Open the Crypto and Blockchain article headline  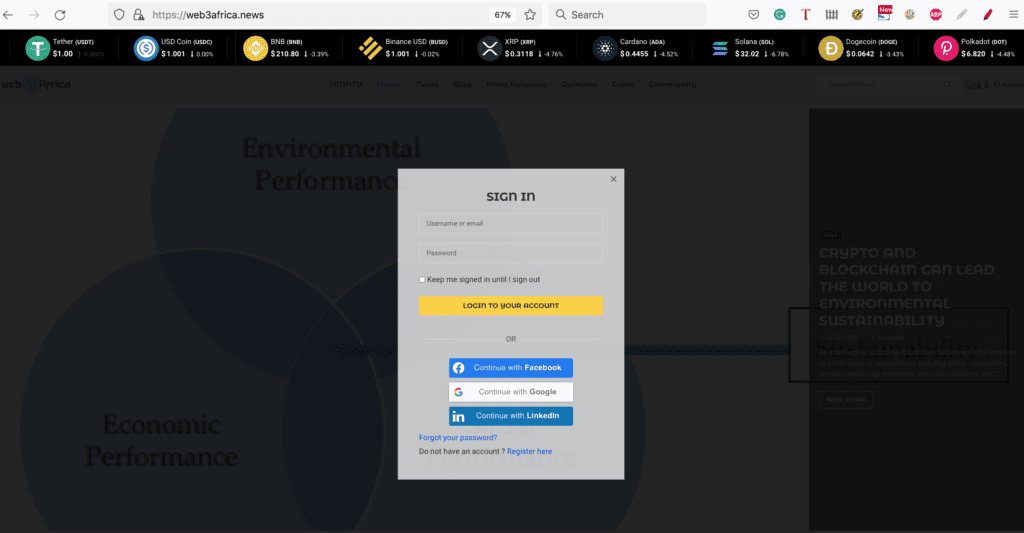(x=906, y=287)
